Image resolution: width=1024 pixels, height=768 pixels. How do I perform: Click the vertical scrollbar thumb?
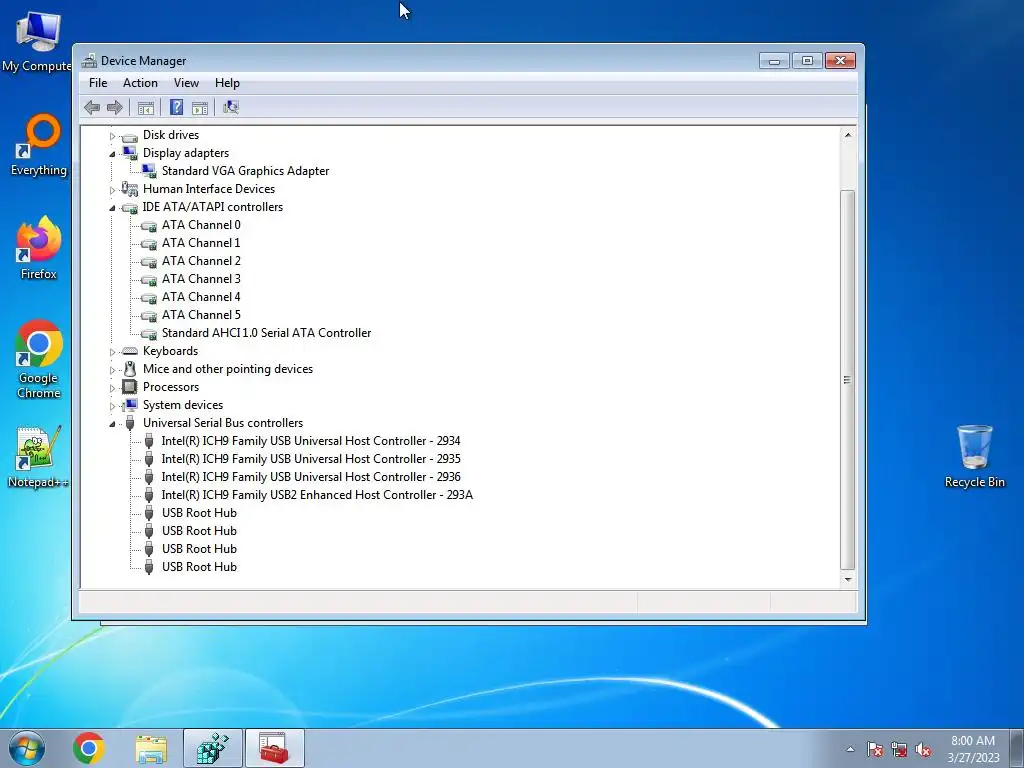pos(847,379)
